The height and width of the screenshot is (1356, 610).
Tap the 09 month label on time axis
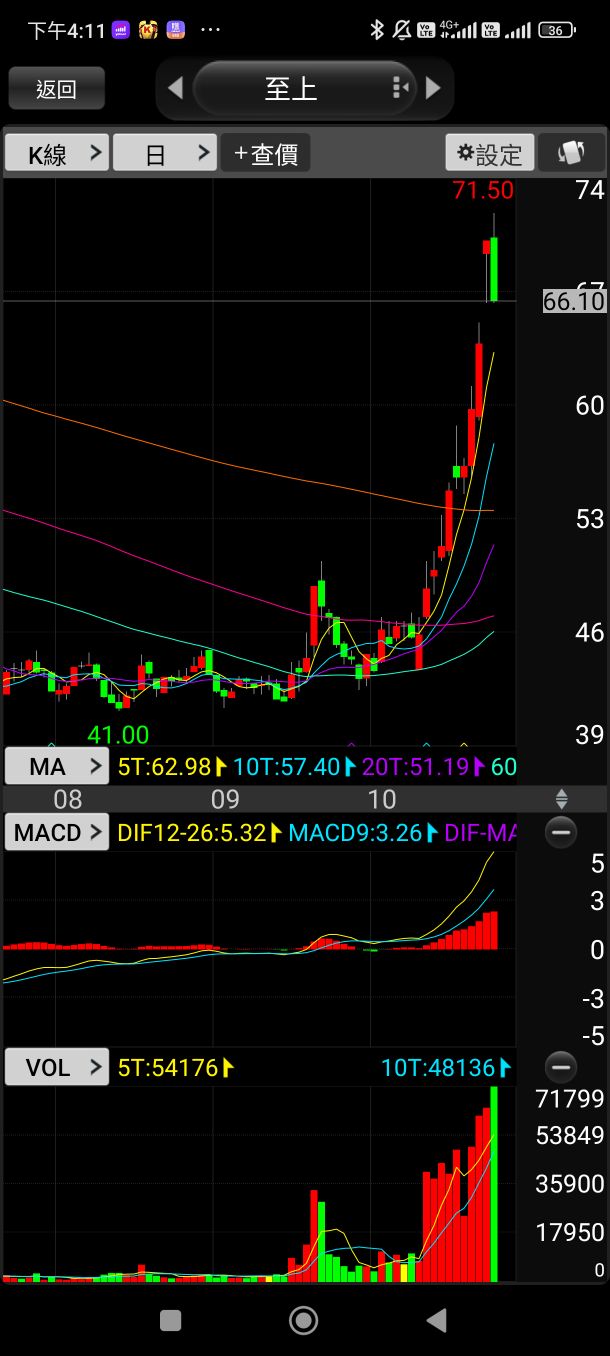(225, 799)
